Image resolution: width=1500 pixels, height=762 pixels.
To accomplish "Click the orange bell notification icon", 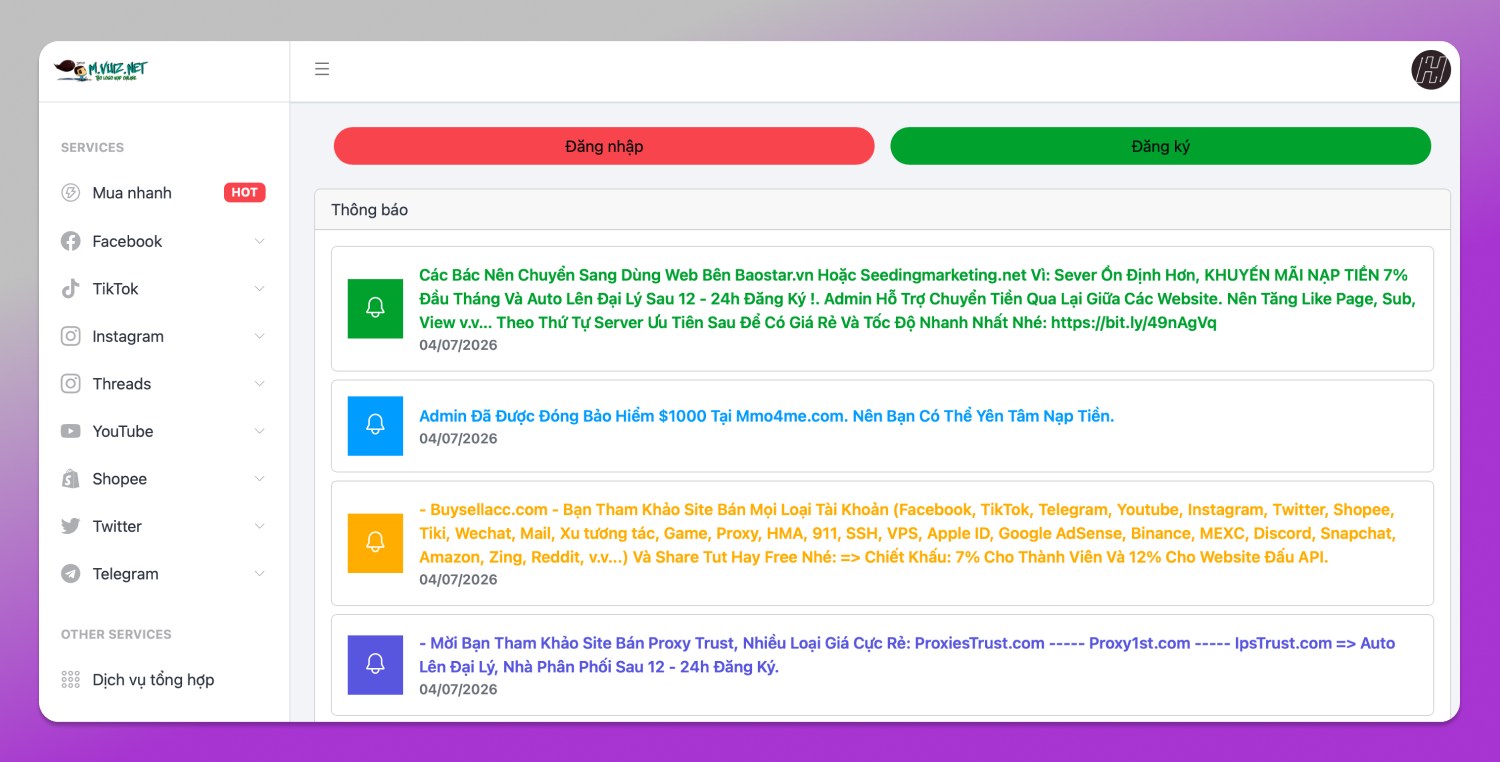I will click(375, 543).
